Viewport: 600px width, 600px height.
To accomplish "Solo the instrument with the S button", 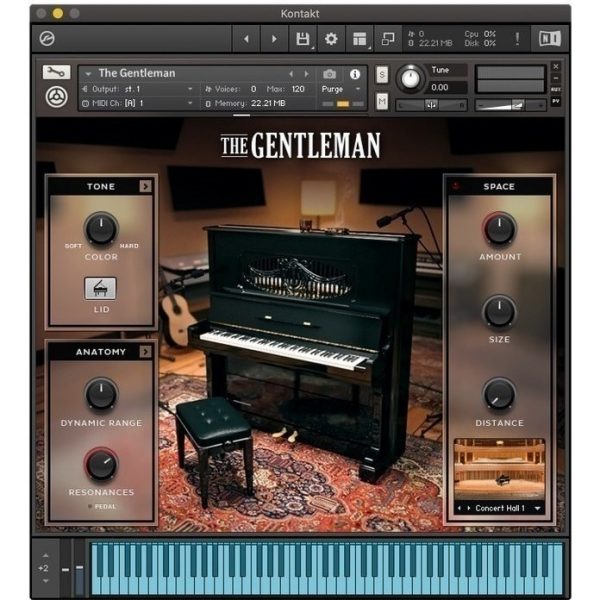I will (x=382, y=74).
